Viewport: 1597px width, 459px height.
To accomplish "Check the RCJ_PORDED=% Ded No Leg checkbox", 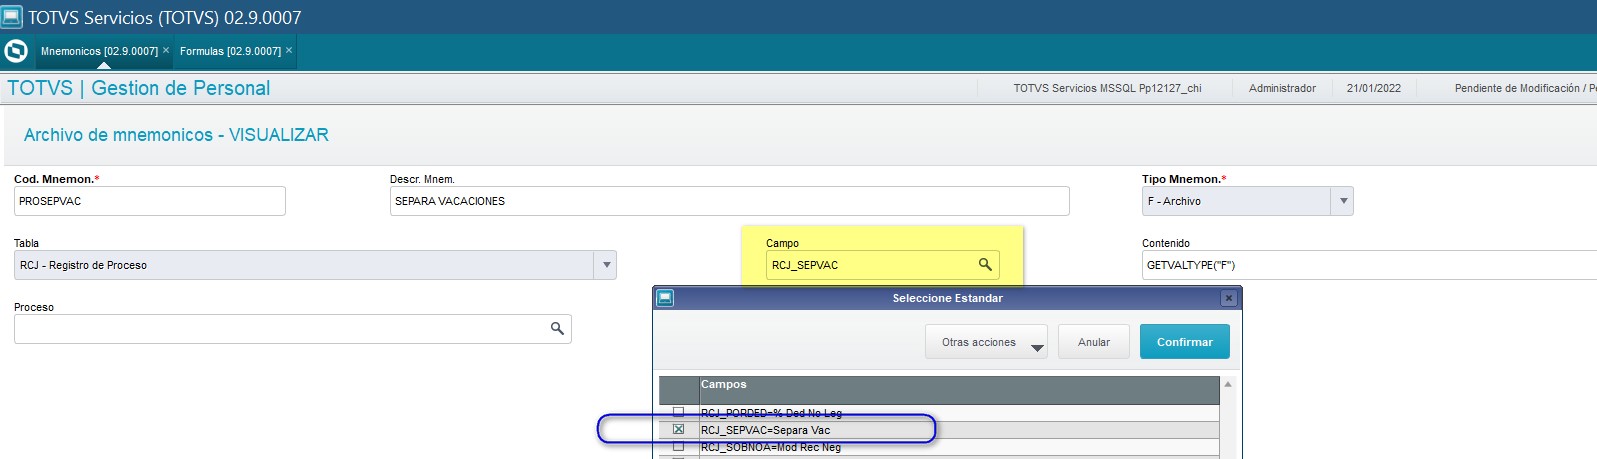I will [x=679, y=412].
